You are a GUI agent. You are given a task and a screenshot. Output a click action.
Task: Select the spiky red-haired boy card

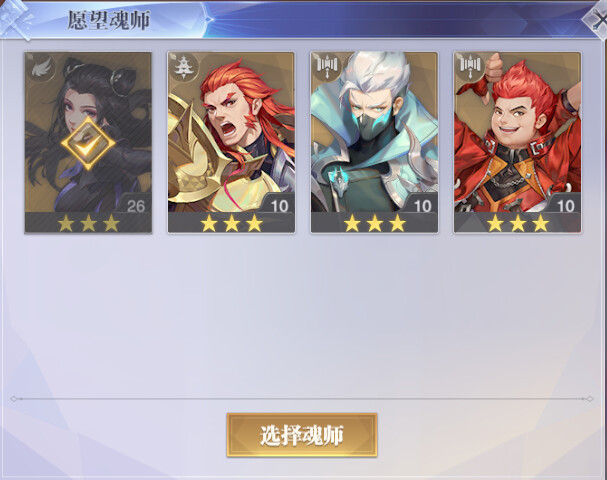tap(518, 142)
